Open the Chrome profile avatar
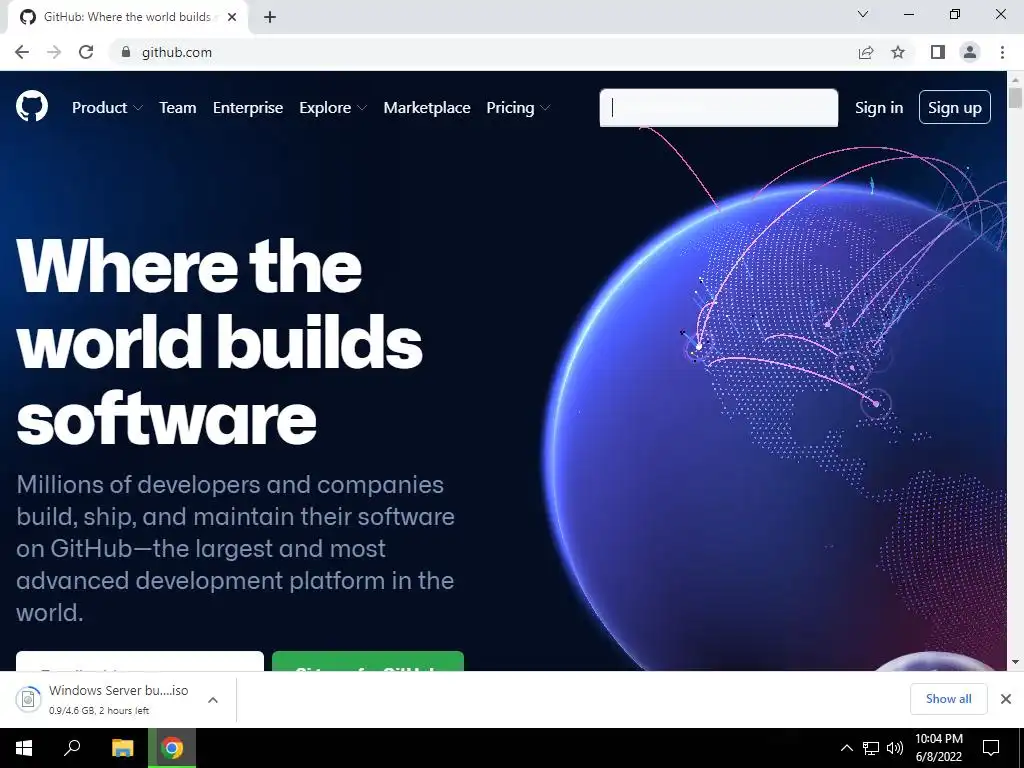This screenshot has width=1024, height=768. pyautogui.click(x=970, y=52)
